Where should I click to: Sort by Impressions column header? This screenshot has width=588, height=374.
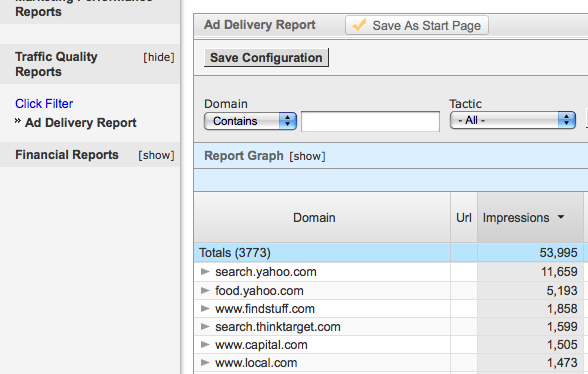point(530,218)
